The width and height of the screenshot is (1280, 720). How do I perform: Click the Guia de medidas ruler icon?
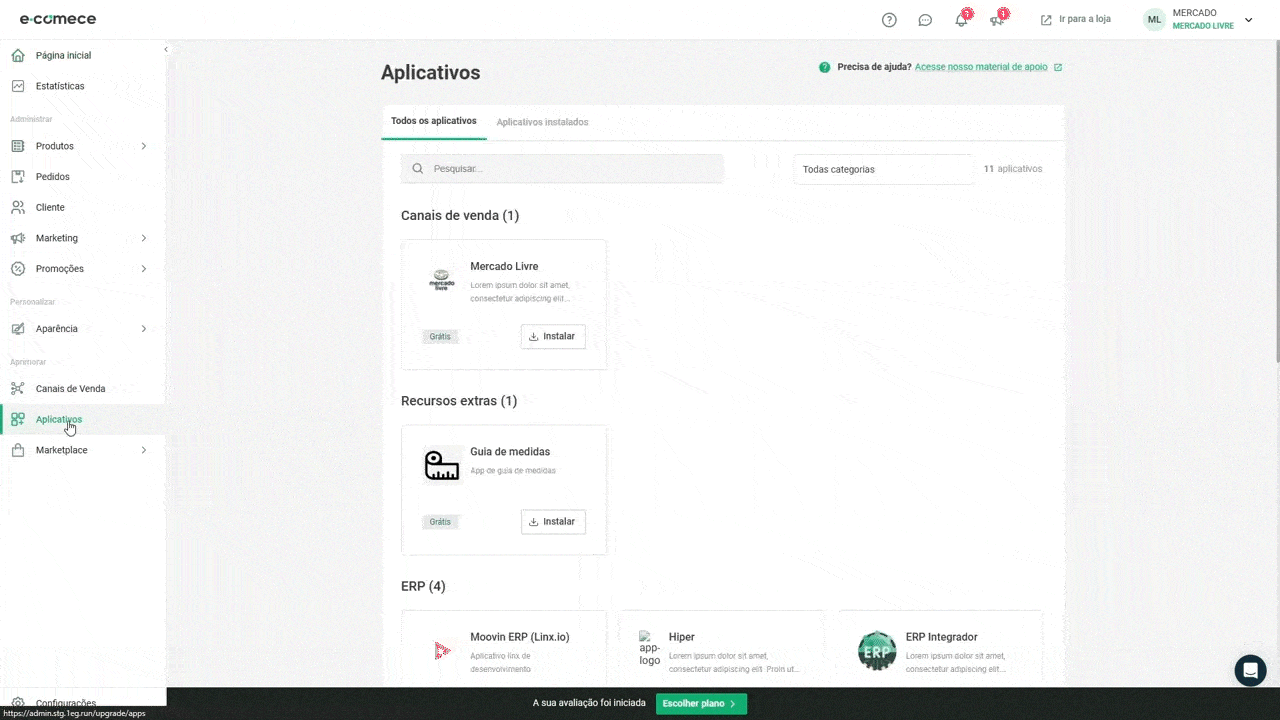pos(441,466)
